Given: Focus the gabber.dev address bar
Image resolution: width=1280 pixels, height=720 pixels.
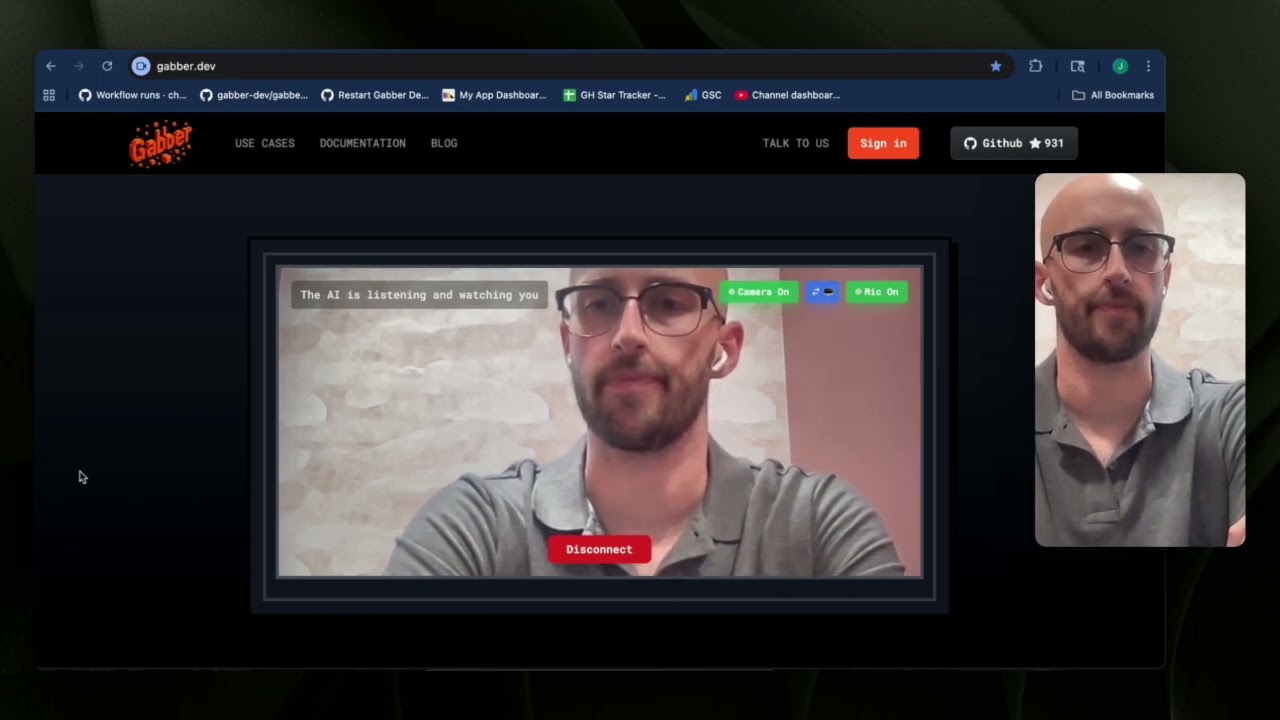Looking at the screenshot, I should coord(570,66).
